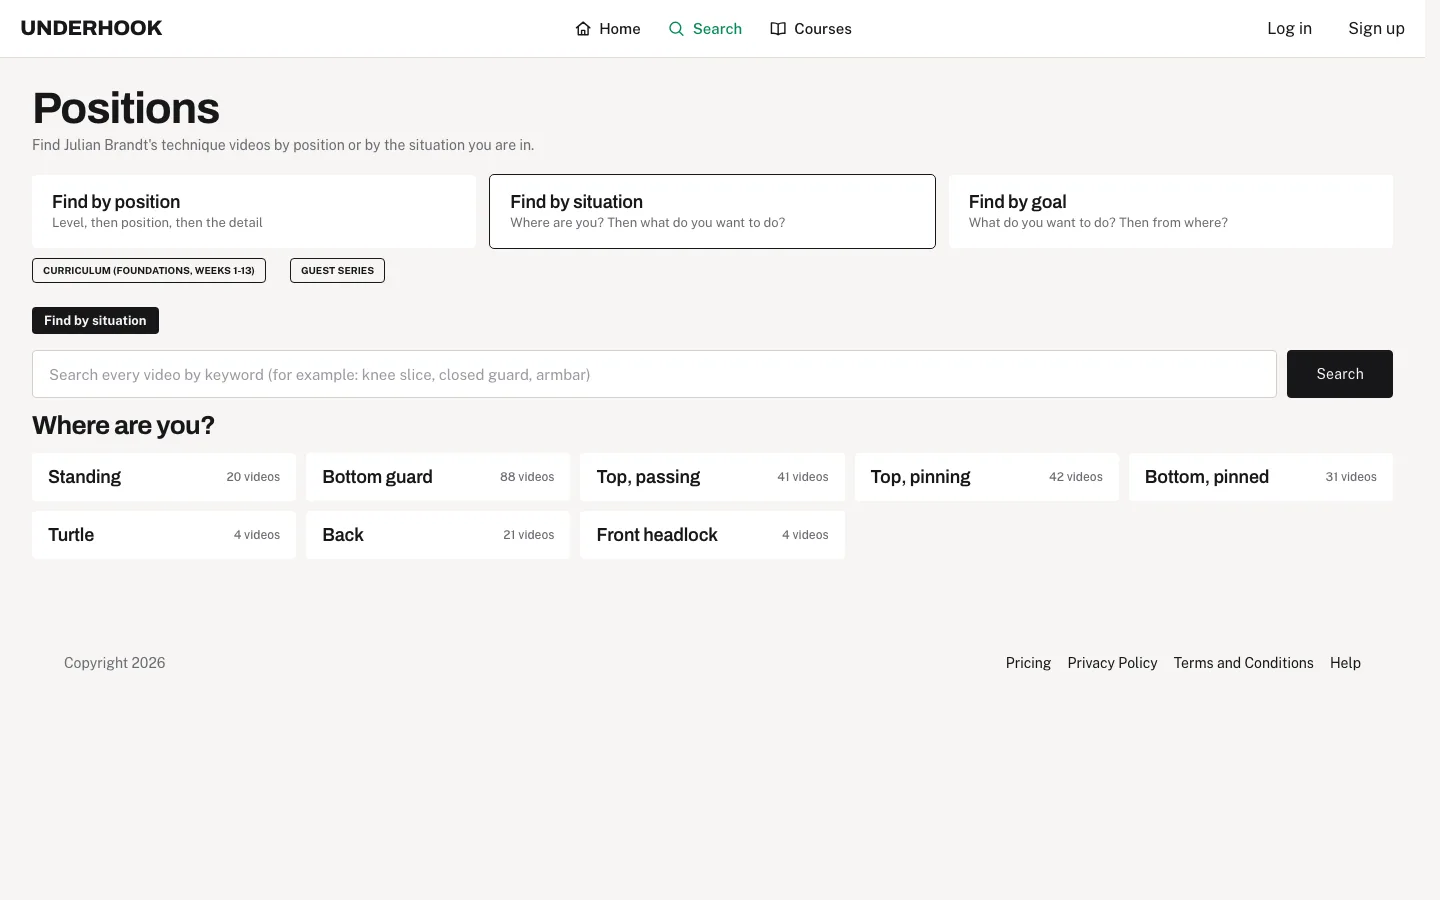Choose the Front headlock situation
Viewport: 1440px width, 900px height.
pyautogui.click(x=712, y=535)
